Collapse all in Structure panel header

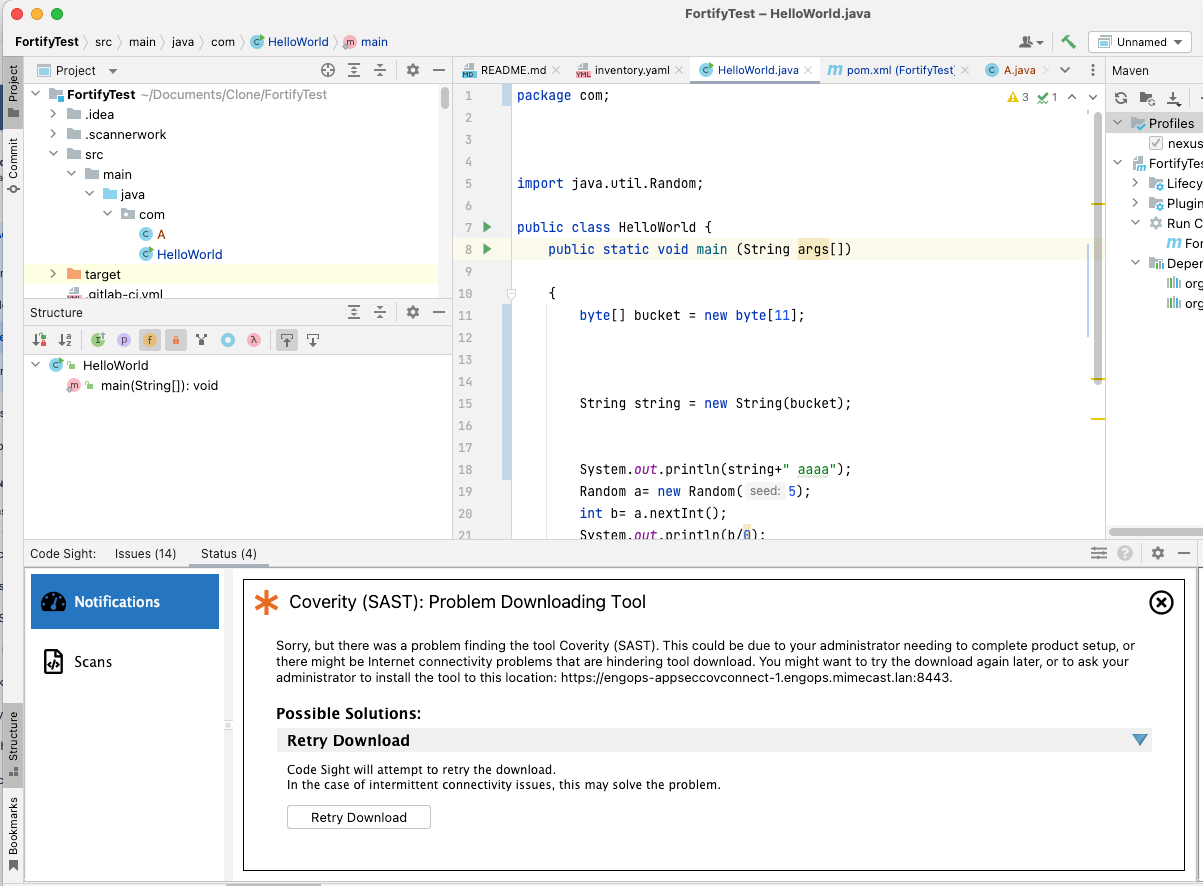[380, 312]
